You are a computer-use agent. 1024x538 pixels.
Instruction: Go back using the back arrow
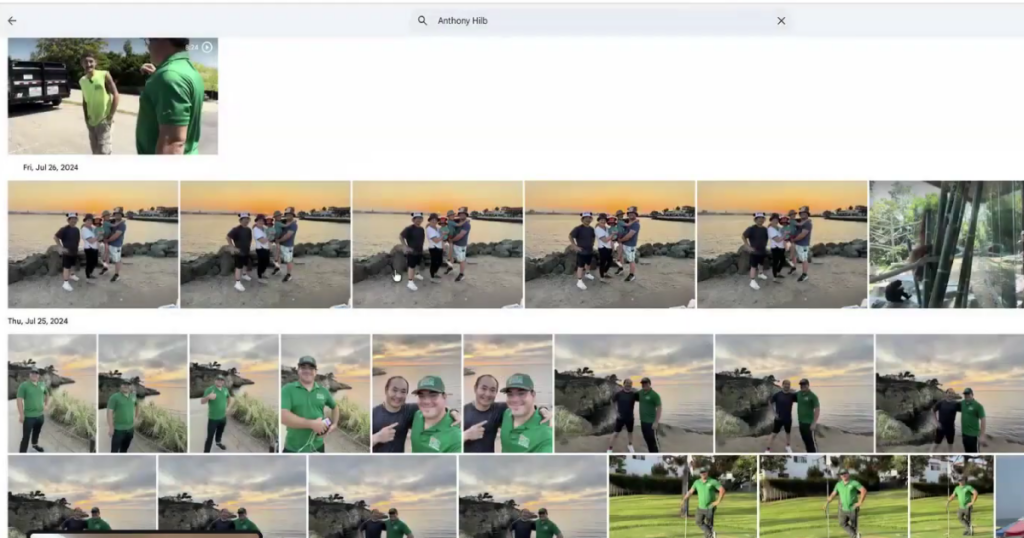click(x=12, y=21)
